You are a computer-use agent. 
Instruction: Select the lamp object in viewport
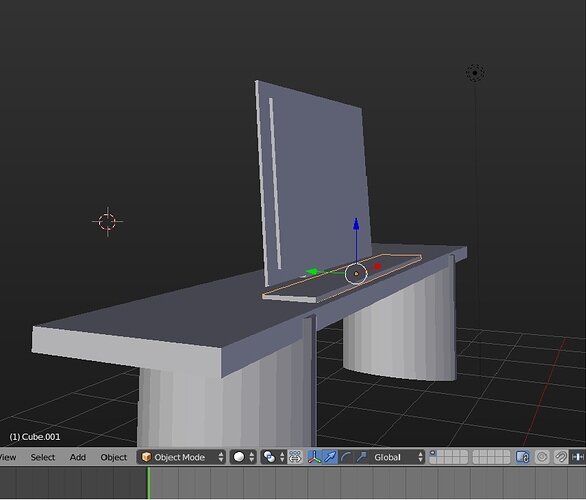(475, 73)
